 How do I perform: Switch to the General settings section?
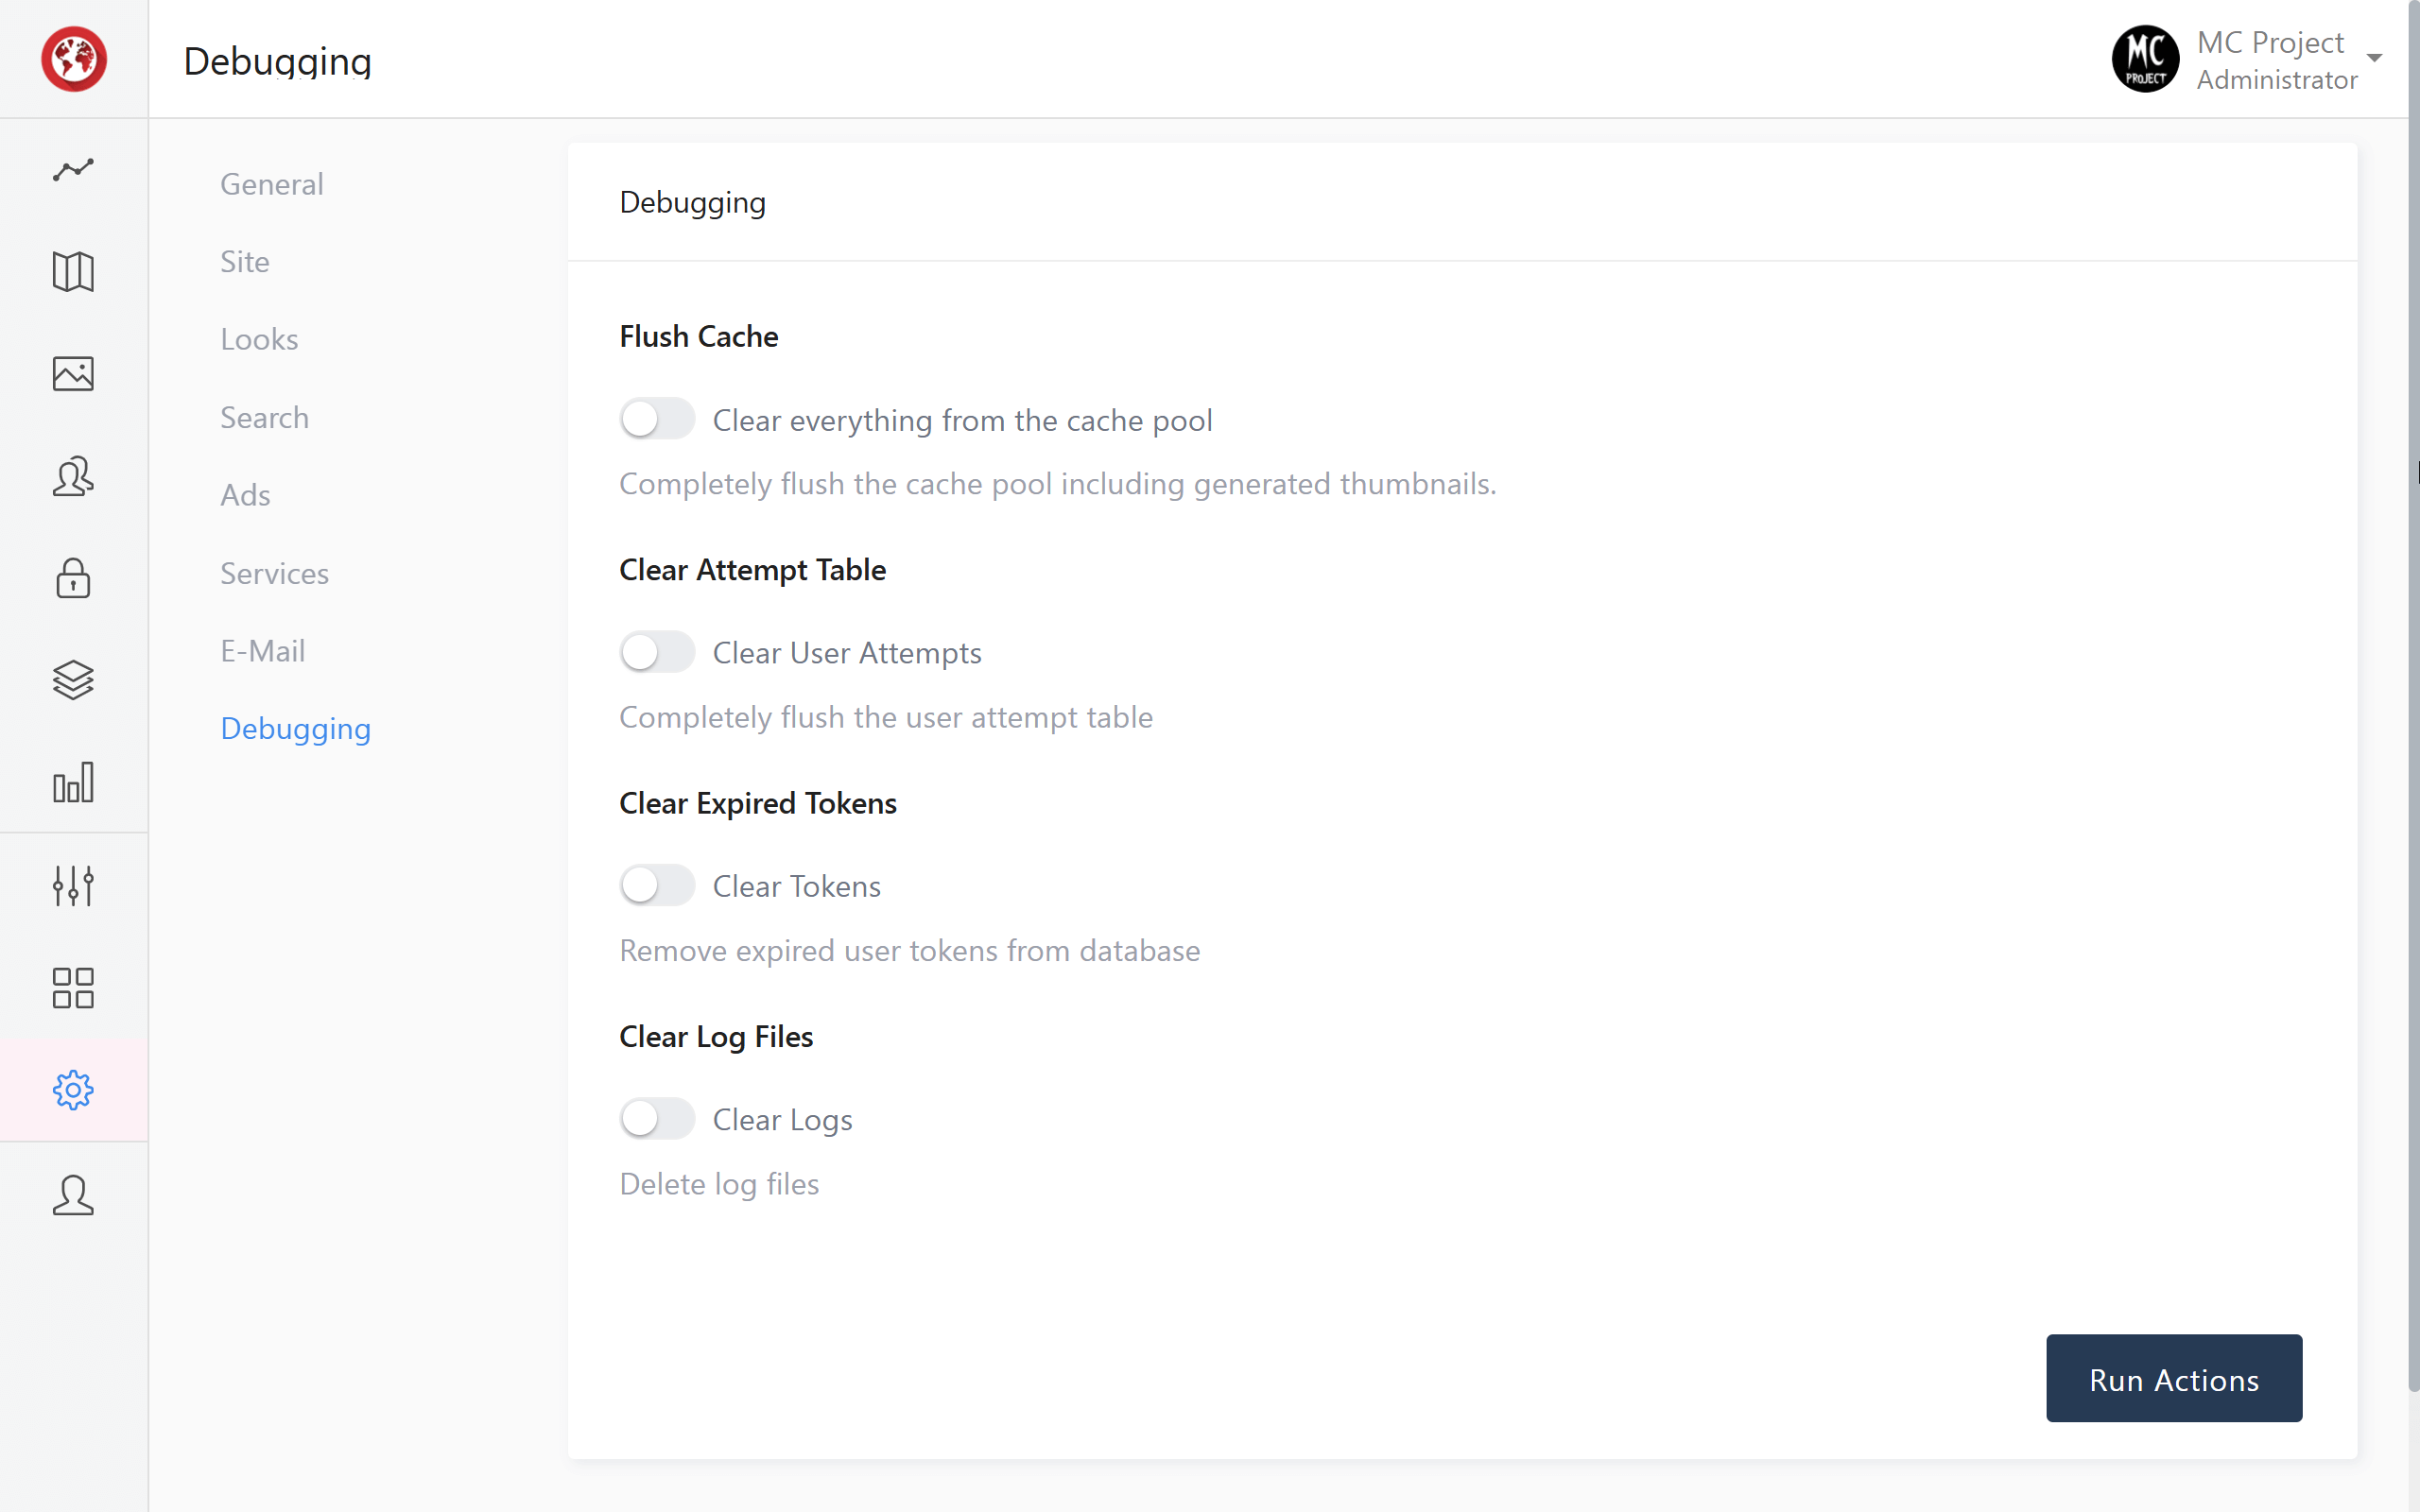click(x=271, y=184)
